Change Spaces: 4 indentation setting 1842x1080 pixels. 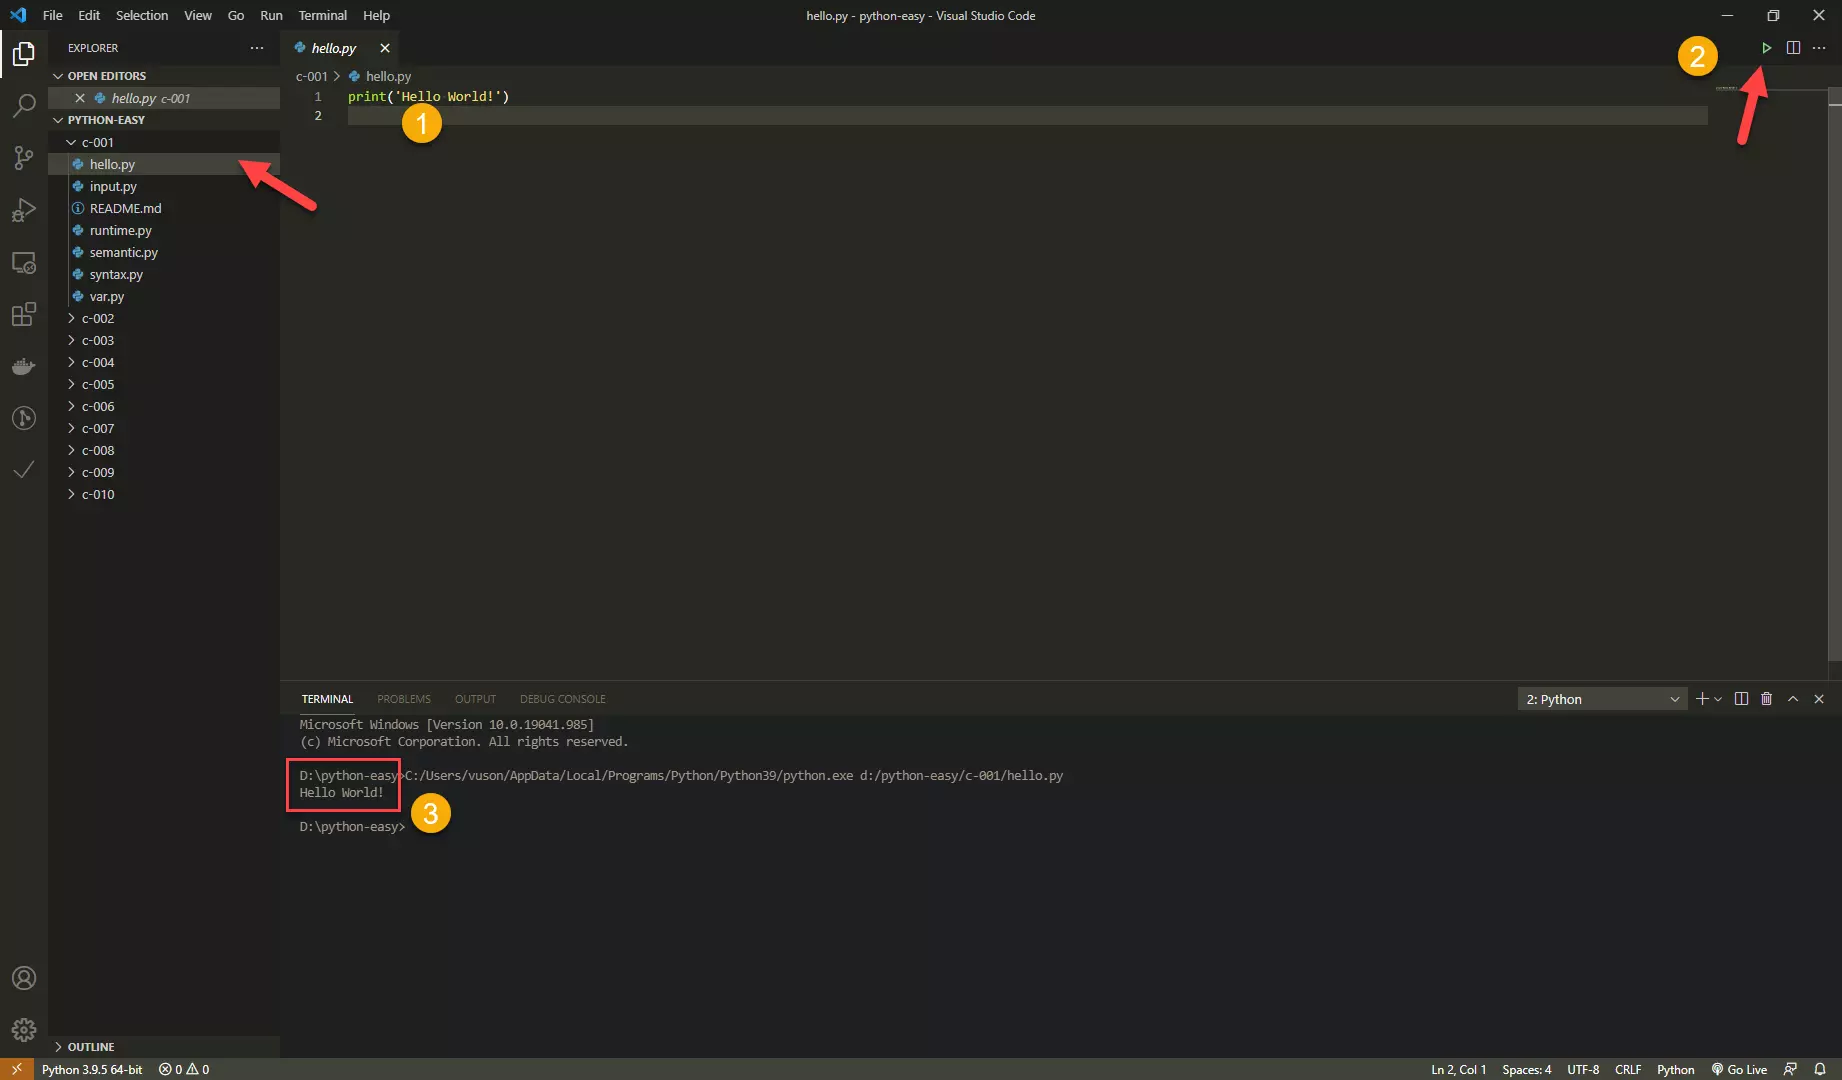click(x=1527, y=1069)
